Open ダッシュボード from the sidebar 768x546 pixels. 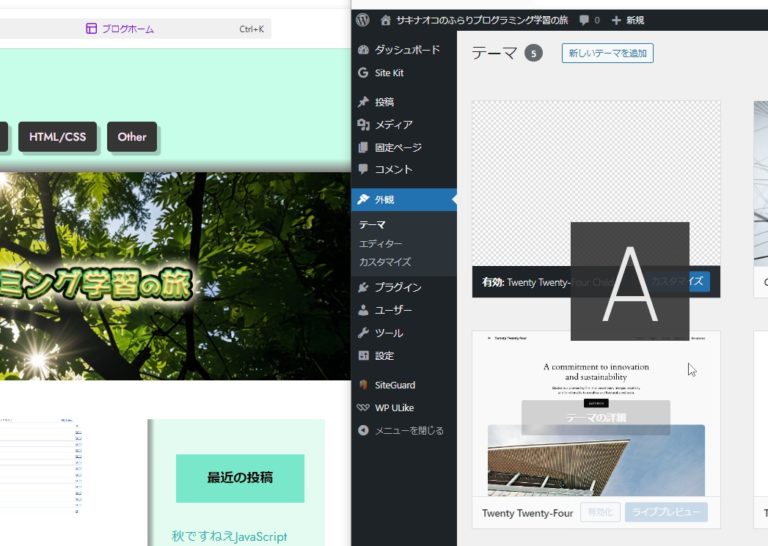404,50
